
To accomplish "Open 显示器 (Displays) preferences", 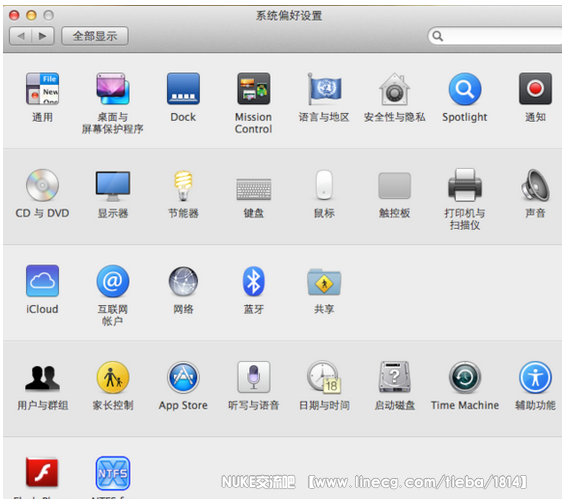I will 113,186.
